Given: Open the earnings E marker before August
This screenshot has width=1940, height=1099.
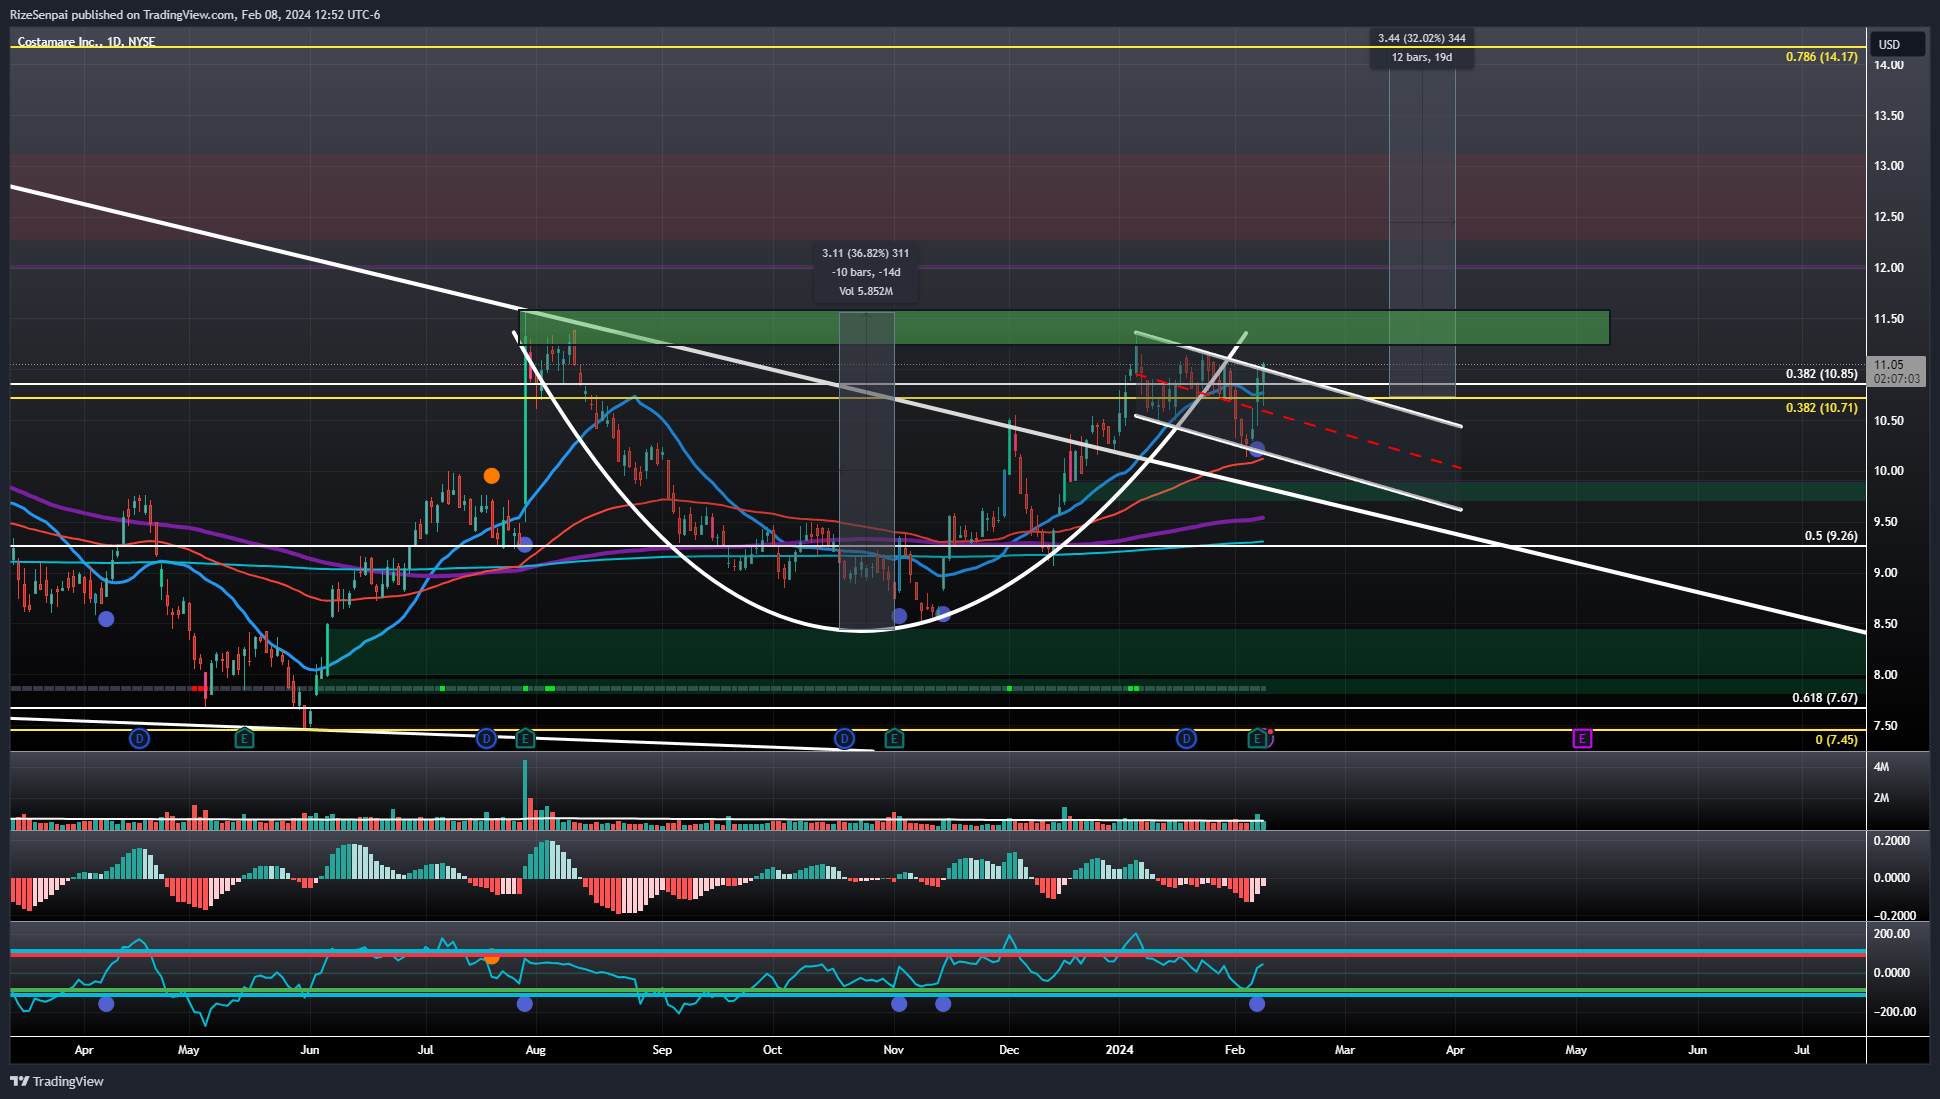Looking at the screenshot, I should [525, 739].
